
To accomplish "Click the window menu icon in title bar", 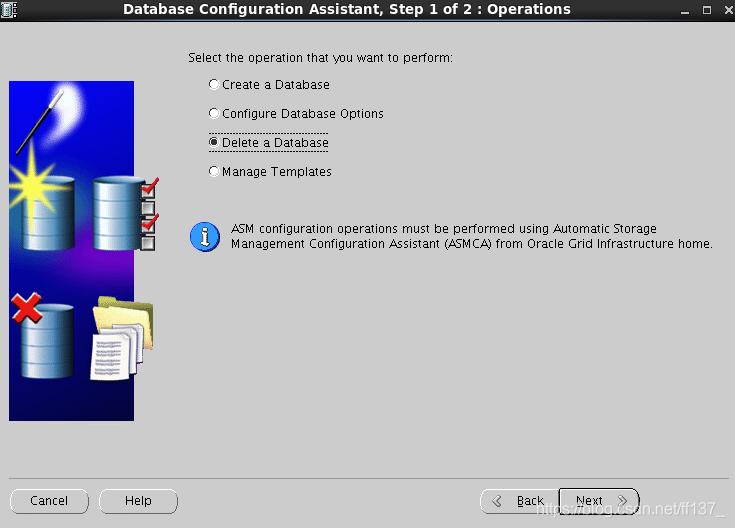I will [x=8, y=9].
